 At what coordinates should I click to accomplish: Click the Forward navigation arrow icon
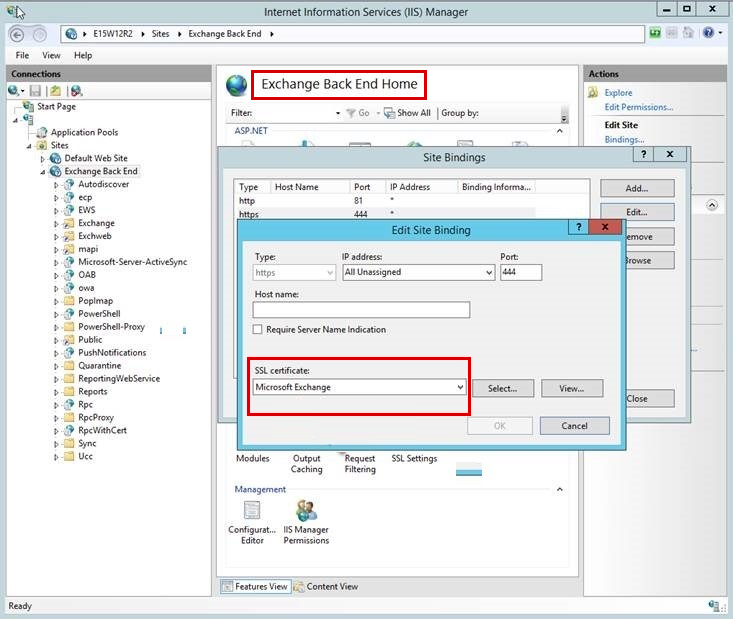(x=39, y=35)
